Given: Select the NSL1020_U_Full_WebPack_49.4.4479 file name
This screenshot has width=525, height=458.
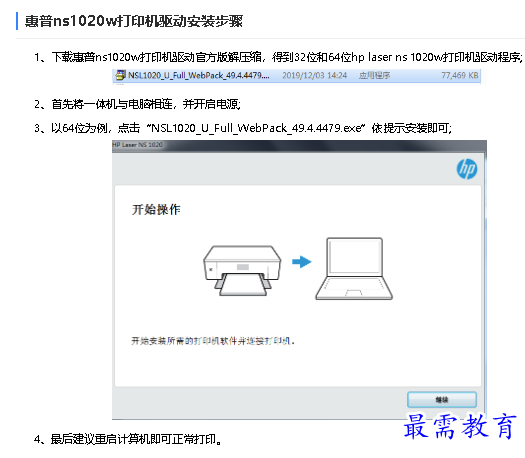Looking at the screenshot, I should (x=199, y=75).
